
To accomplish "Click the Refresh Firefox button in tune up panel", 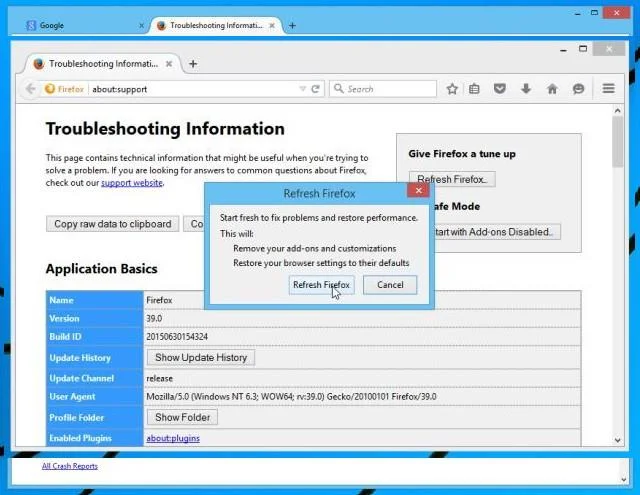I will click(452, 179).
